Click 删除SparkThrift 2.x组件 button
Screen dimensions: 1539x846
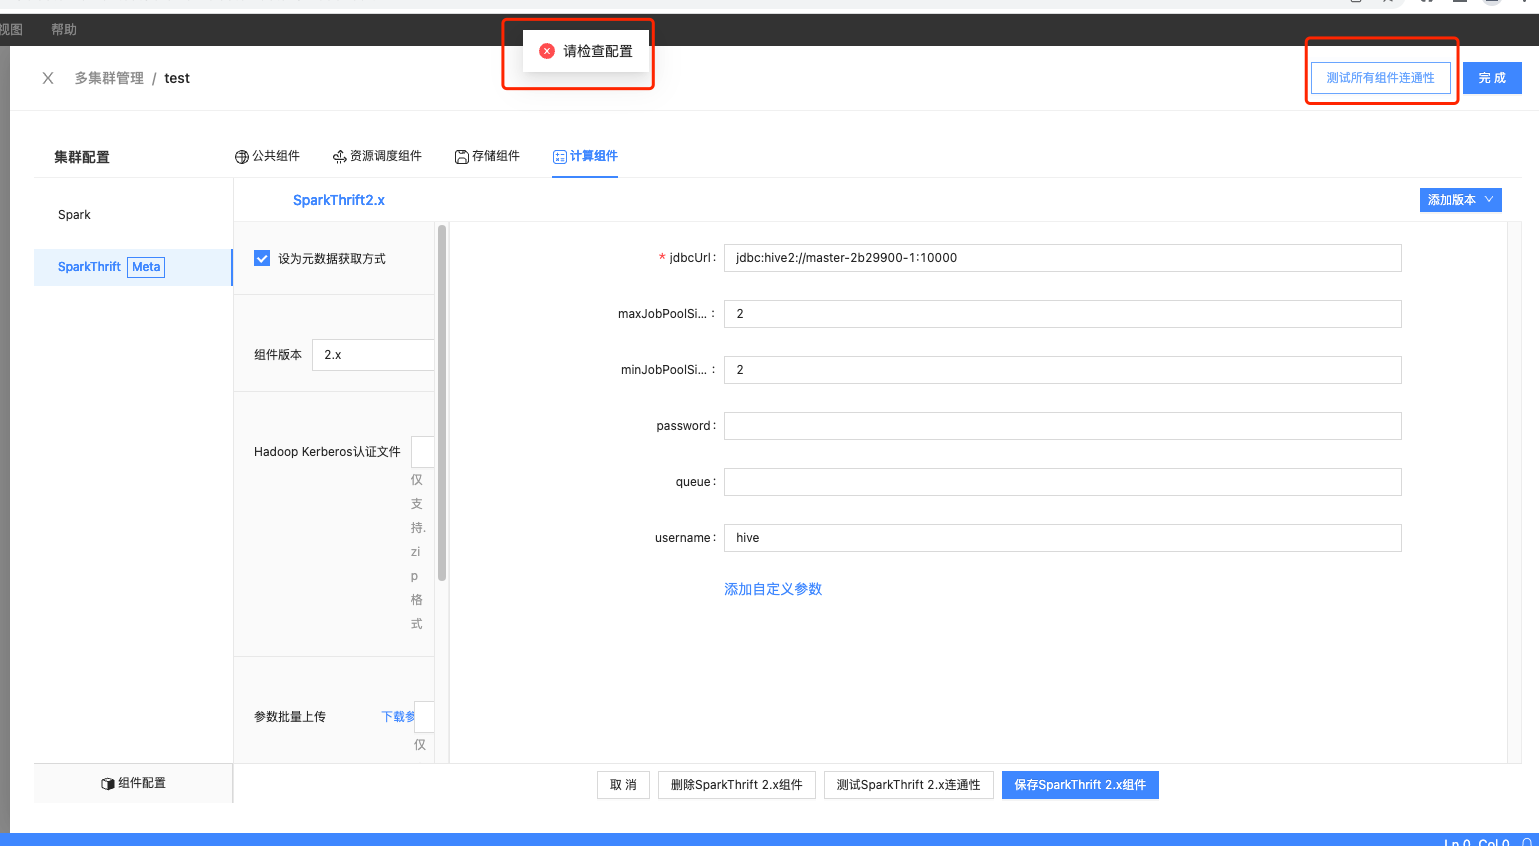click(x=737, y=785)
